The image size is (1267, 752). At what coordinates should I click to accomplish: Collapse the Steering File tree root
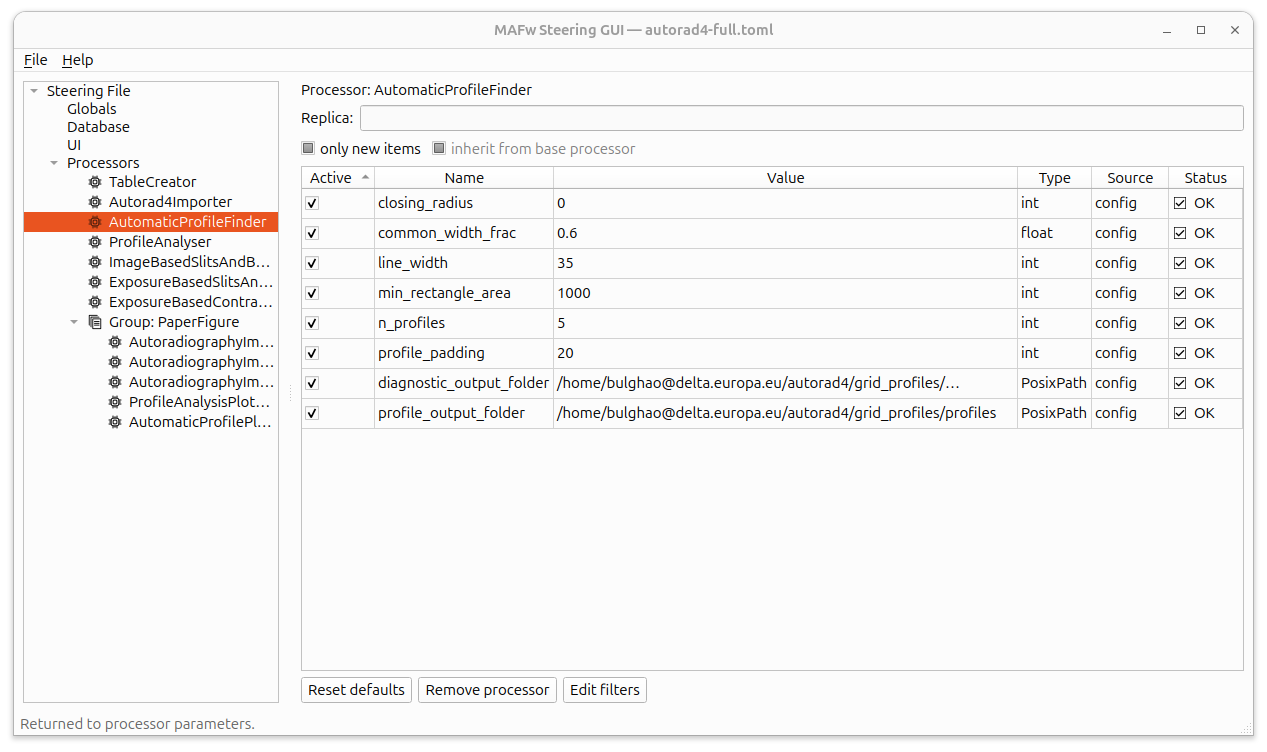[33, 90]
